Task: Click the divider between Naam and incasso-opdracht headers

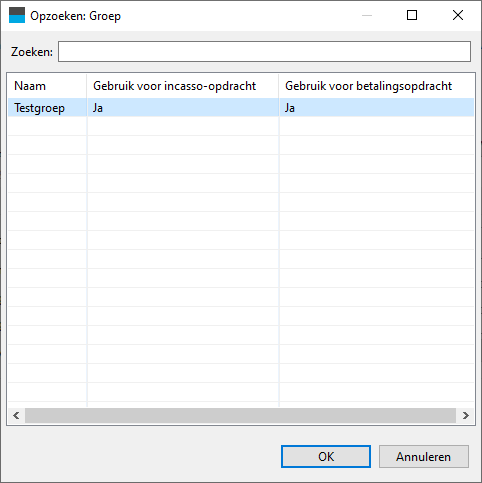Action: [x=87, y=86]
